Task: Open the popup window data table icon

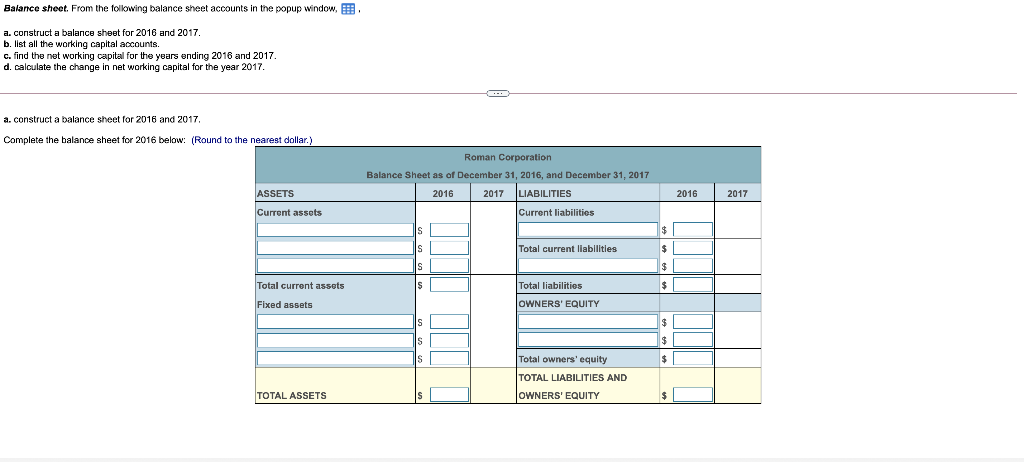Action: coord(348,9)
